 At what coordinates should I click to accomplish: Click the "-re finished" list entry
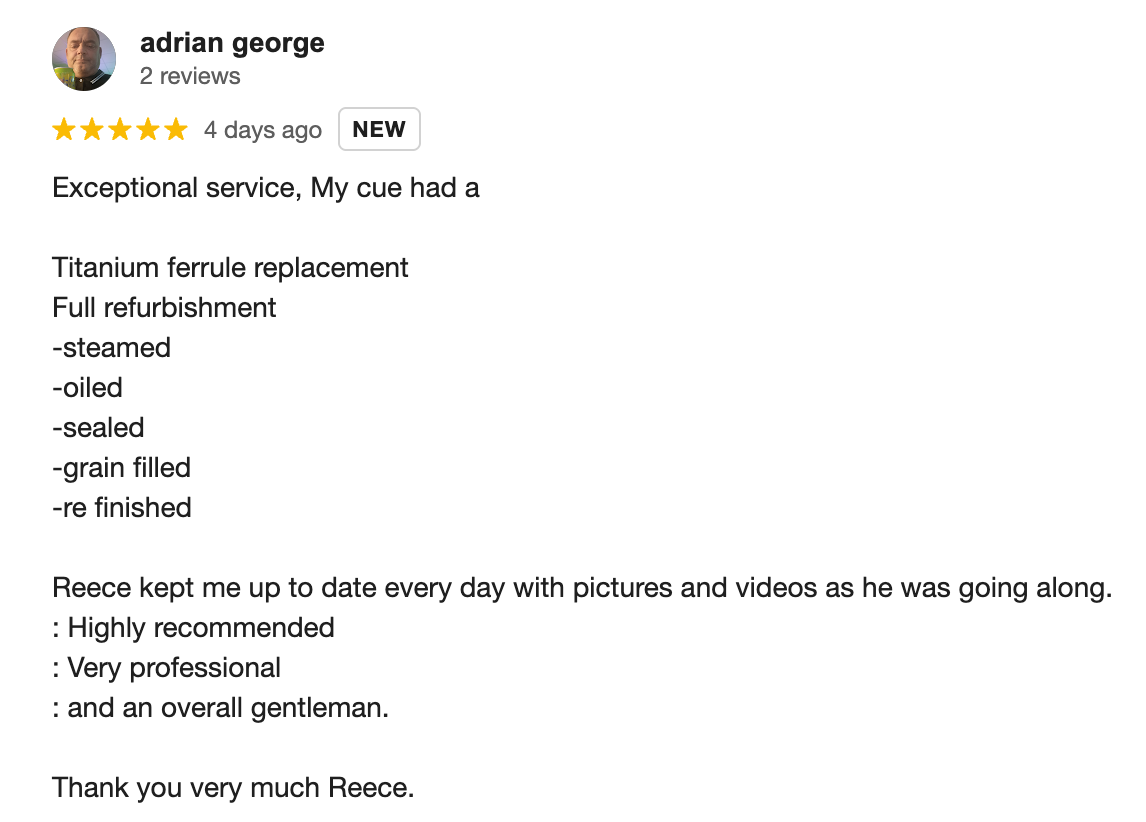122,508
